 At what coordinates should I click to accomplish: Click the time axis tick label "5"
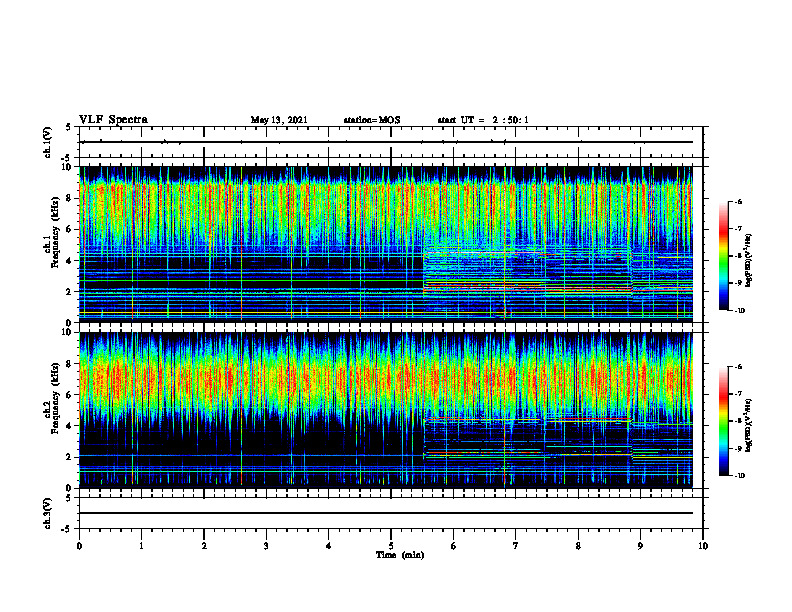[x=391, y=546]
